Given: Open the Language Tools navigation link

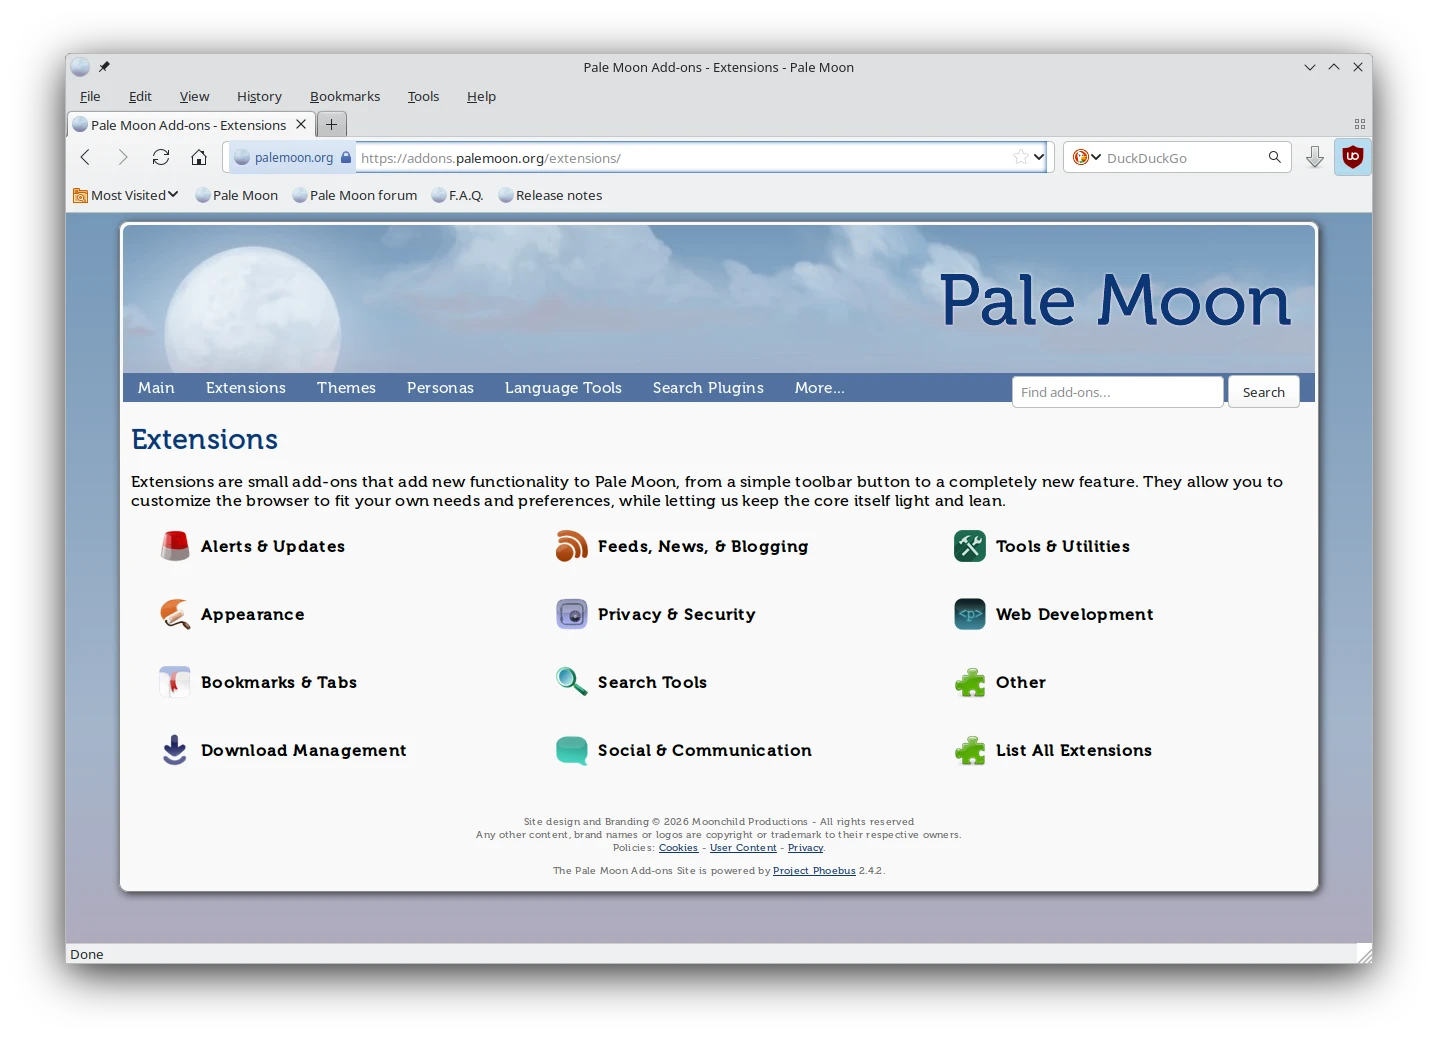Looking at the screenshot, I should (x=563, y=388).
